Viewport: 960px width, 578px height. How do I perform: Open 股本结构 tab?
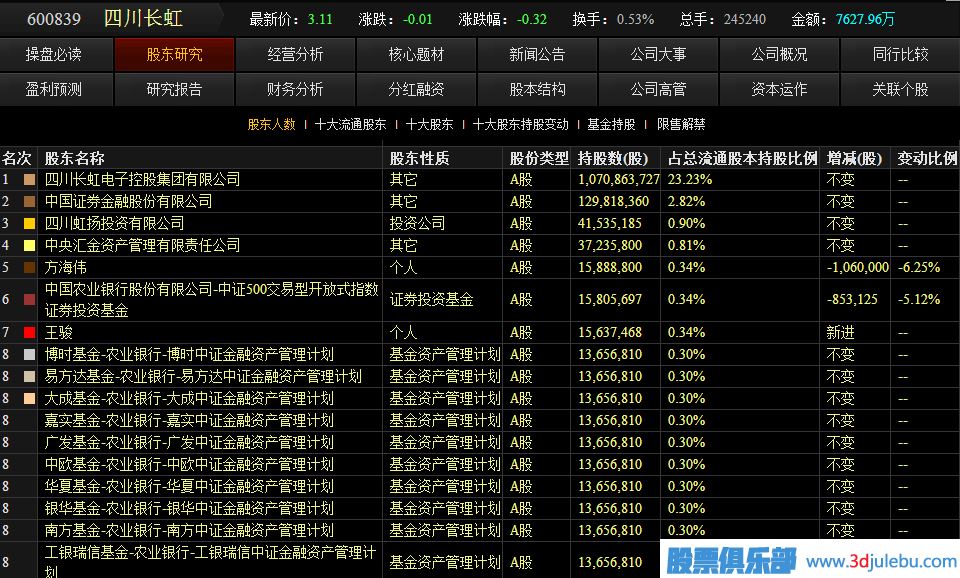(537, 89)
